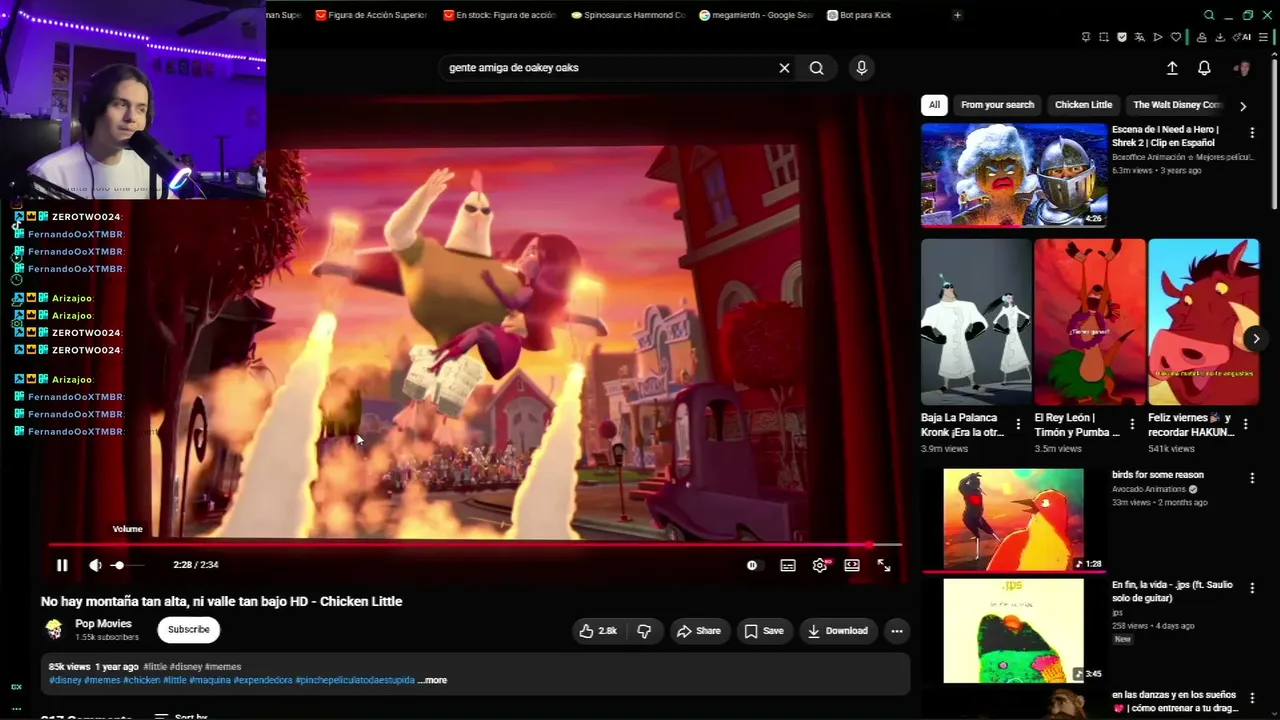Enter fullscreen mode
Viewport: 1280px width, 720px height.
884,565
